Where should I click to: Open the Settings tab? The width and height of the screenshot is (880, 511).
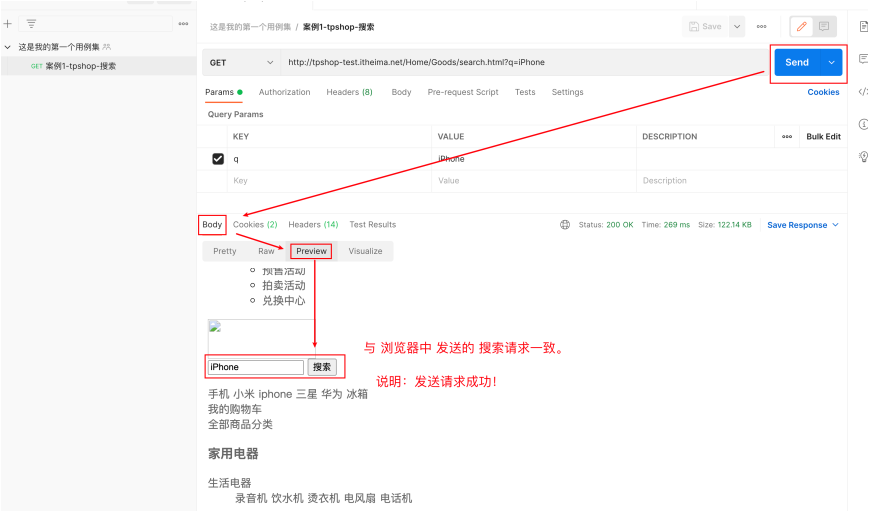pos(567,92)
